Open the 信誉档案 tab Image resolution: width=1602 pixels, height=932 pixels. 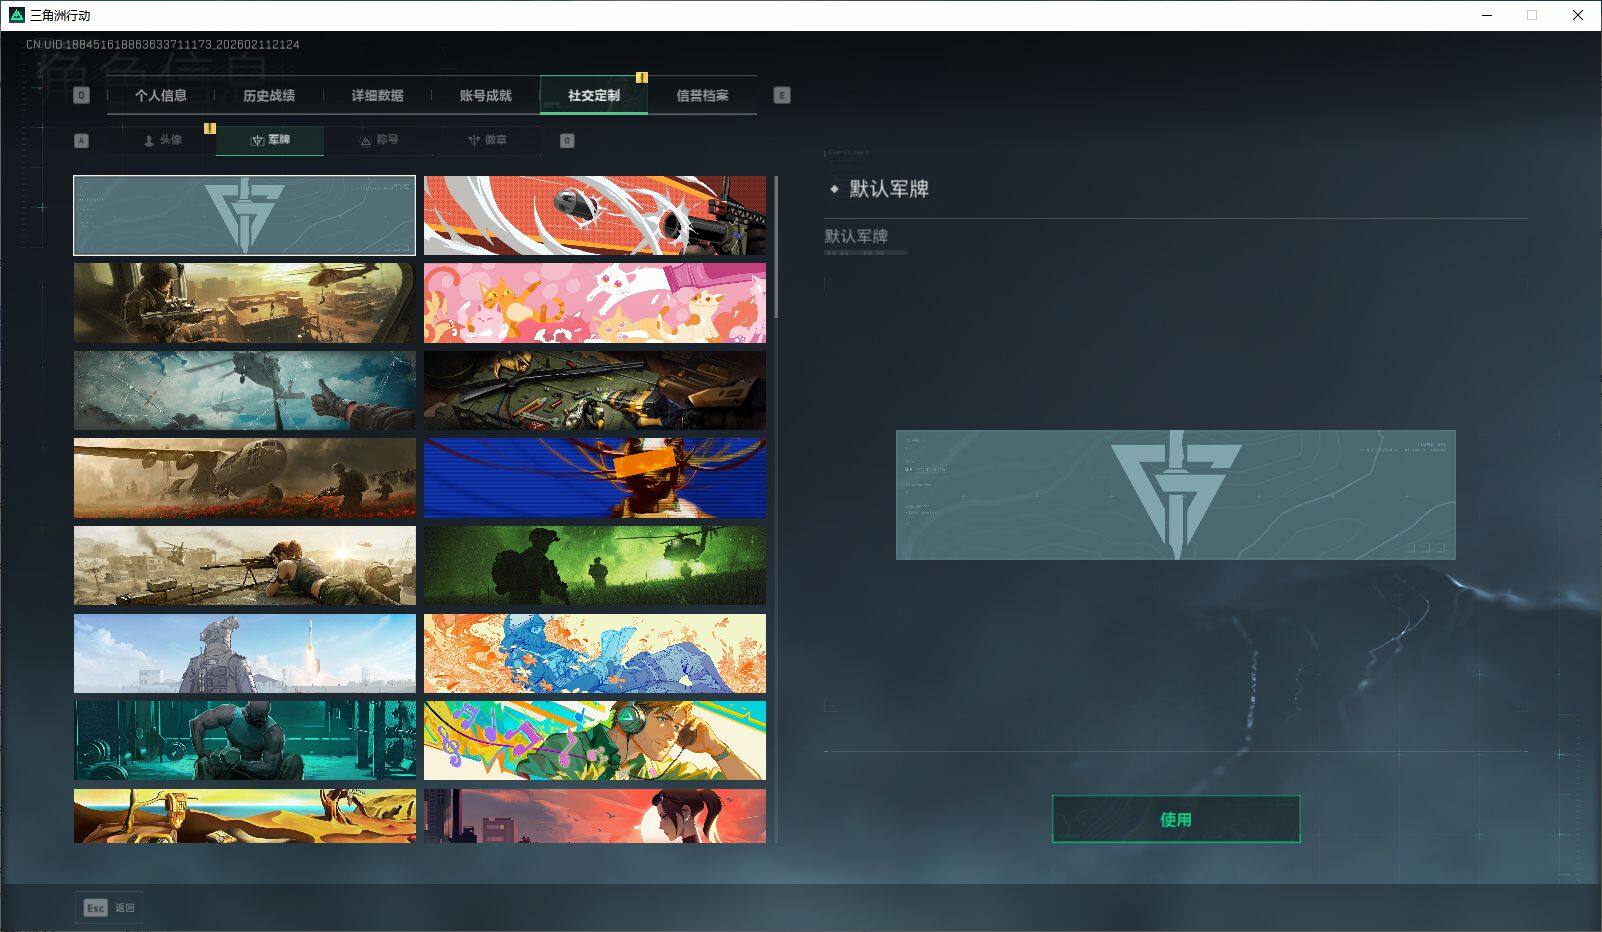pos(702,95)
